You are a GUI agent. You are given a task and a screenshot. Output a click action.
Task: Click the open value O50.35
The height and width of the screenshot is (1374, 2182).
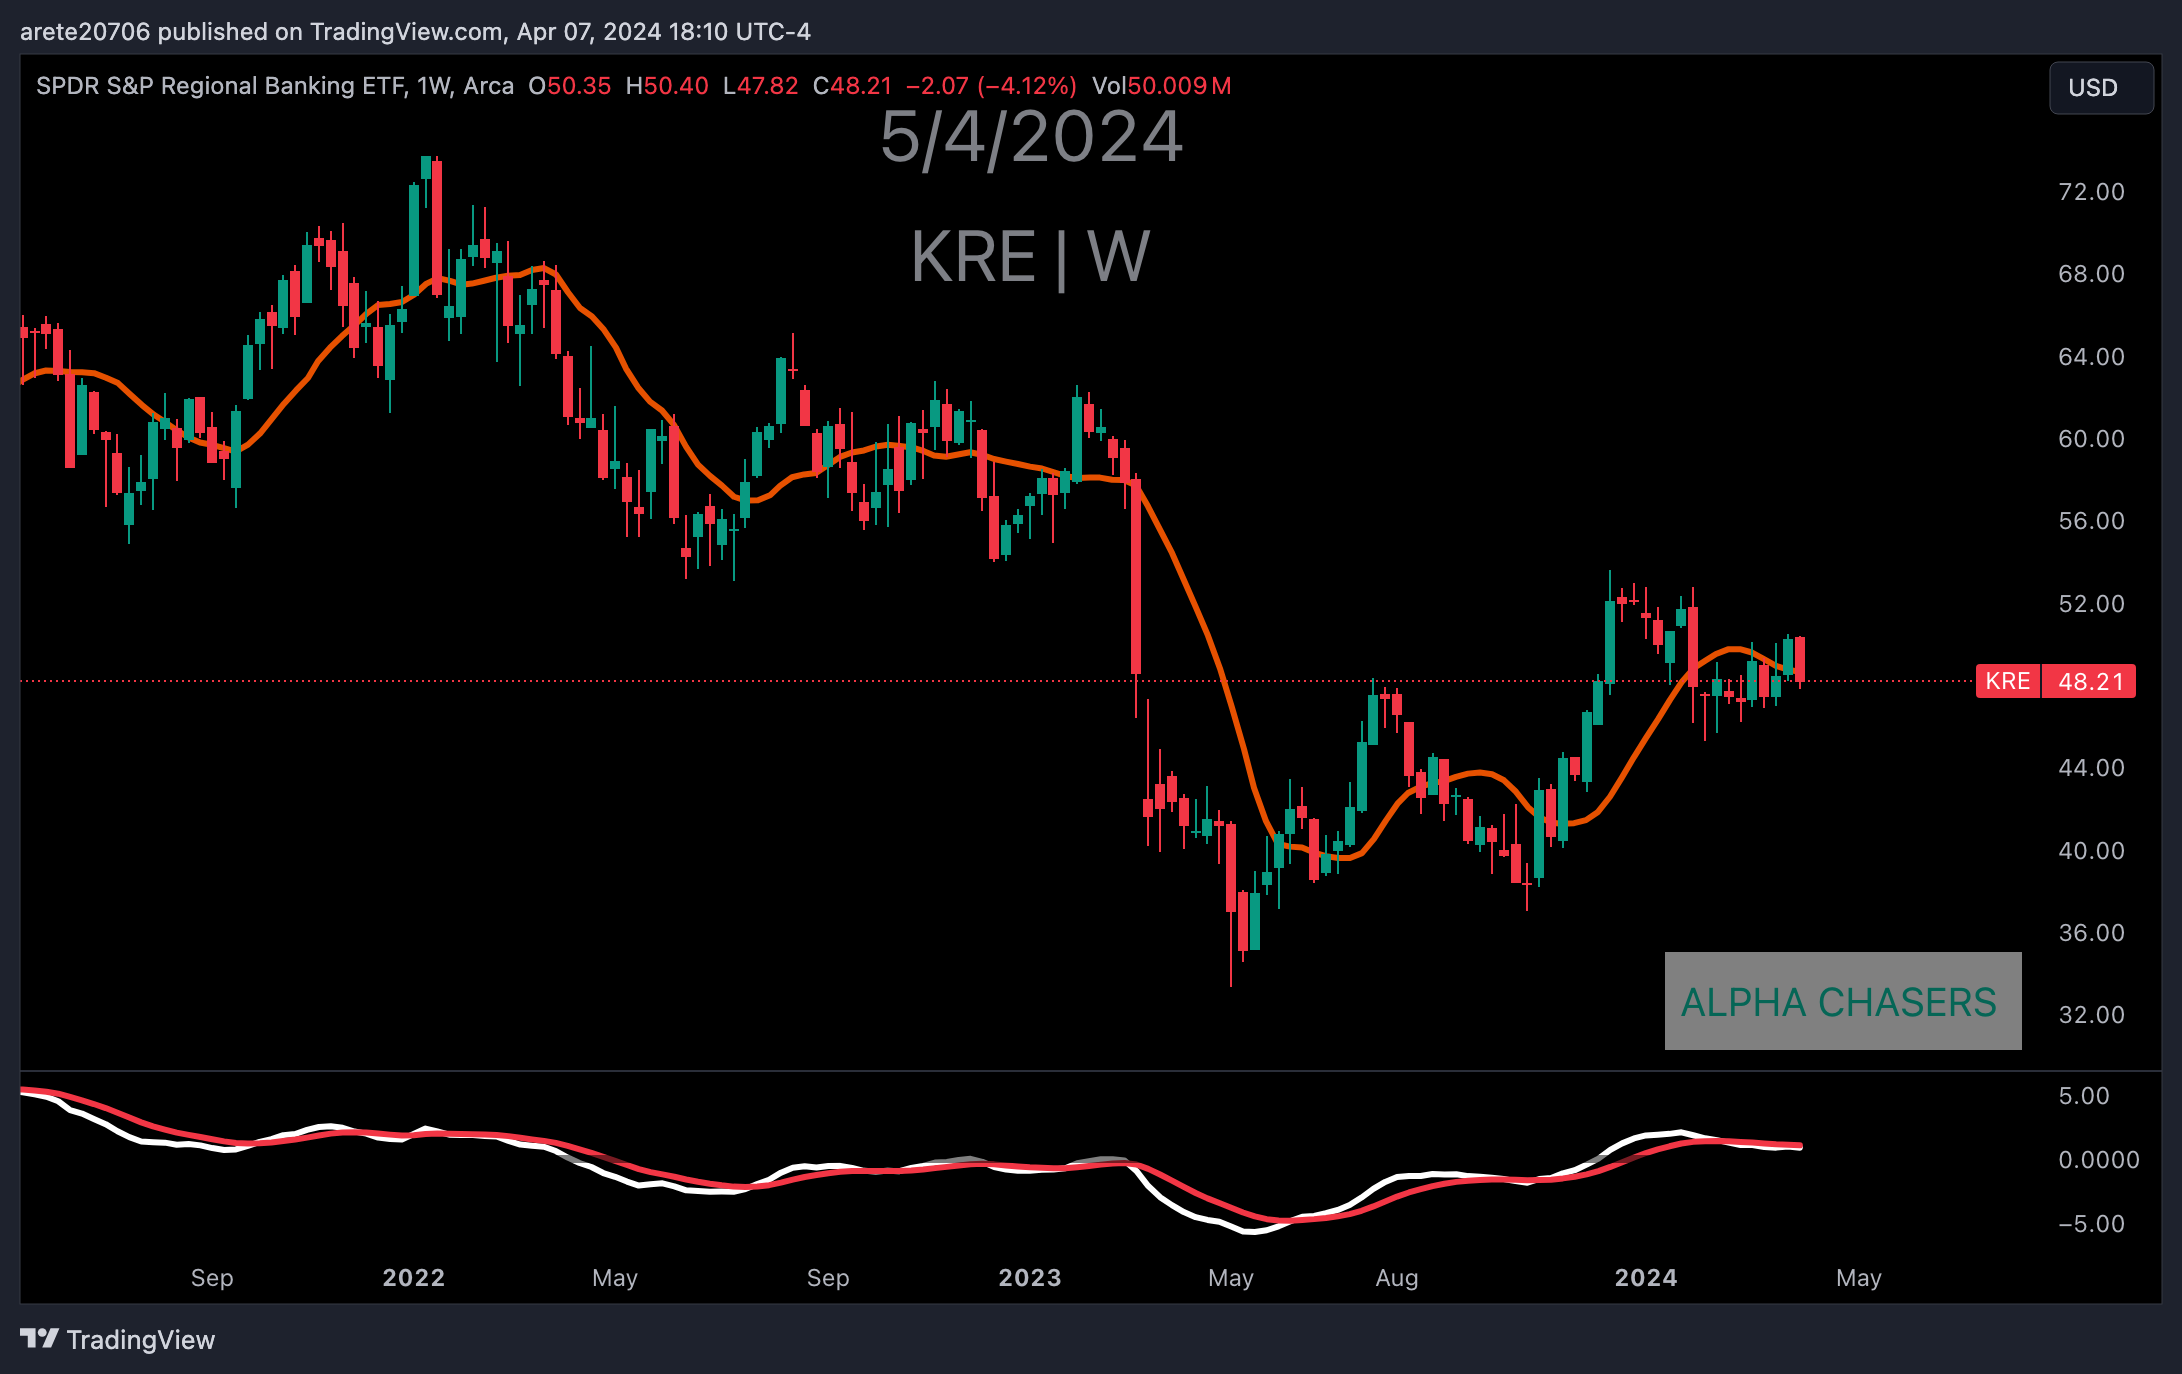pos(569,86)
